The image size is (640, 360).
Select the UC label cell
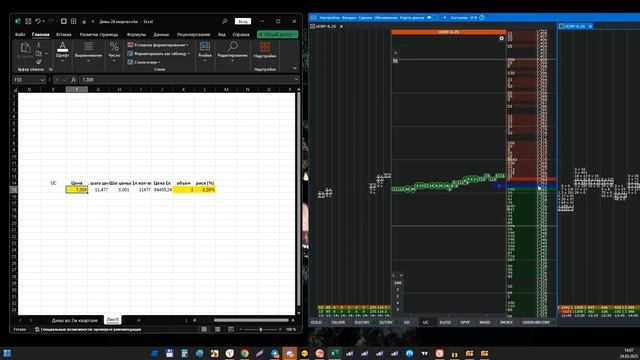[x=53, y=183]
